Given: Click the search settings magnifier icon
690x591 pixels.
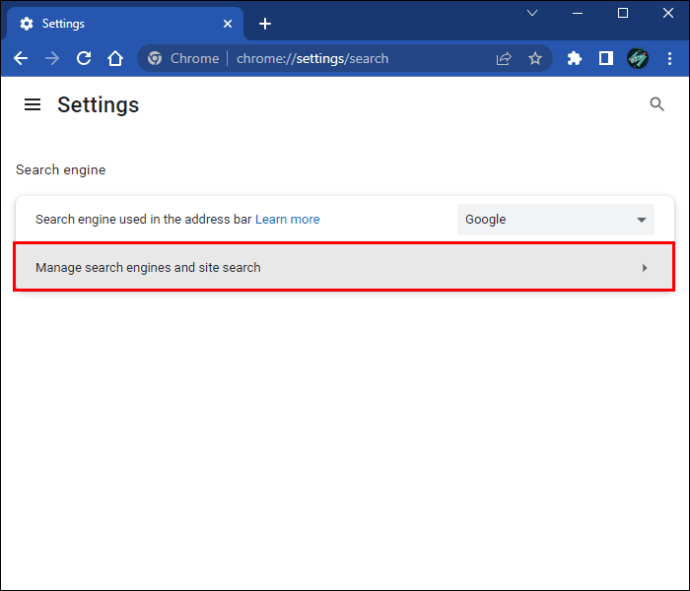Looking at the screenshot, I should point(657,104).
